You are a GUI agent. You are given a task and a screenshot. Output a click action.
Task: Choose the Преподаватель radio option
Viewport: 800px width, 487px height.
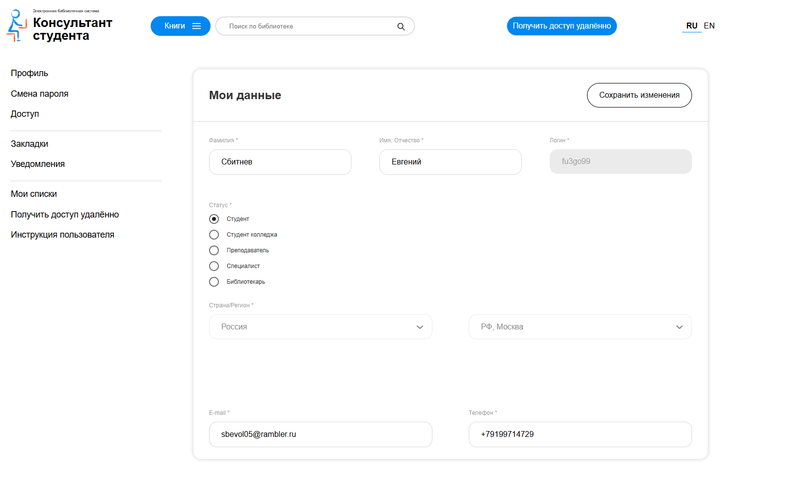214,250
